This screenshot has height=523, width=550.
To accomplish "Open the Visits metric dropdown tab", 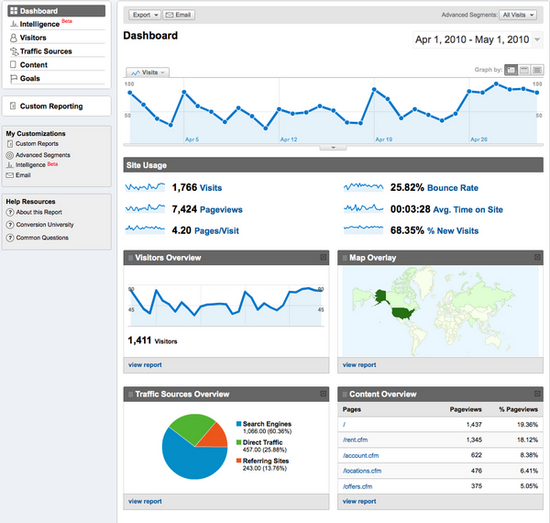I will click(x=148, y=72).
